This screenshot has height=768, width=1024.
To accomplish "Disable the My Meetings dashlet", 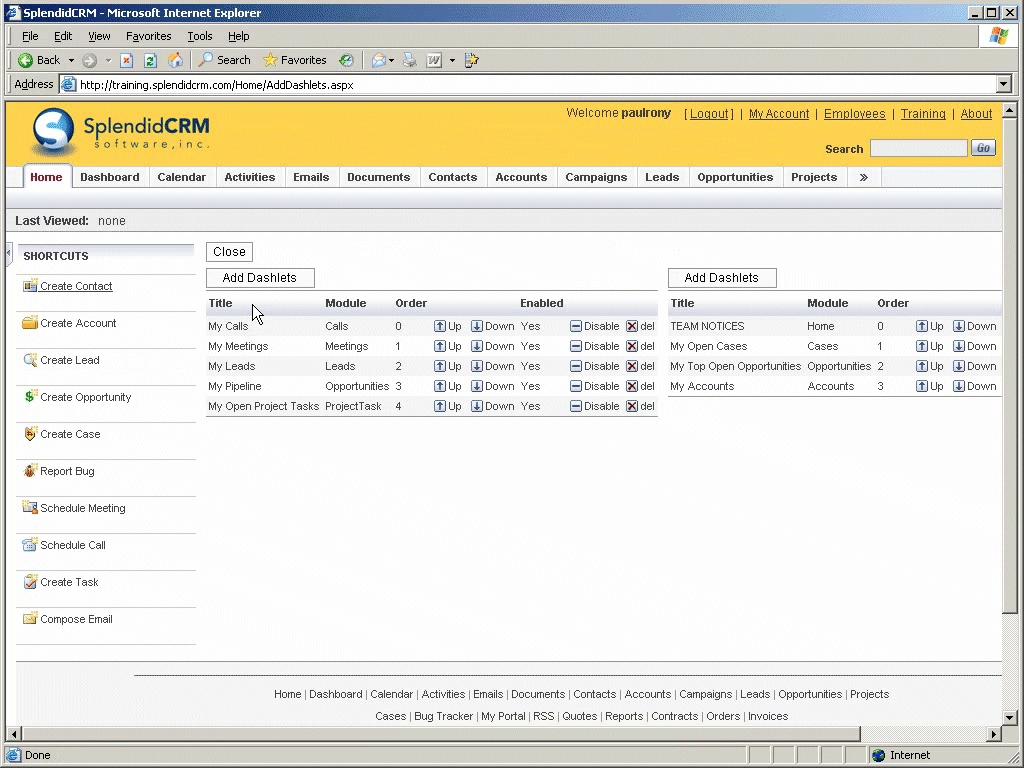I will pos(595,346).
